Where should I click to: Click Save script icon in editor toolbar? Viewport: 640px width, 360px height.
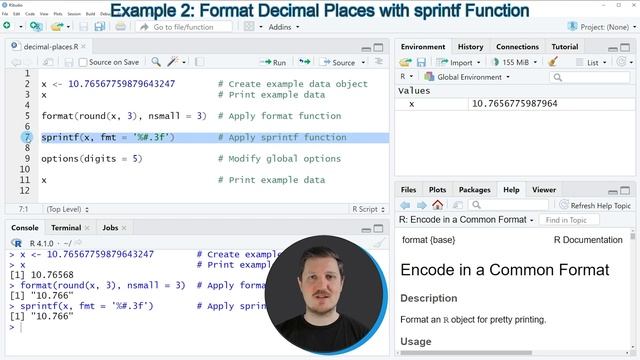69,62
